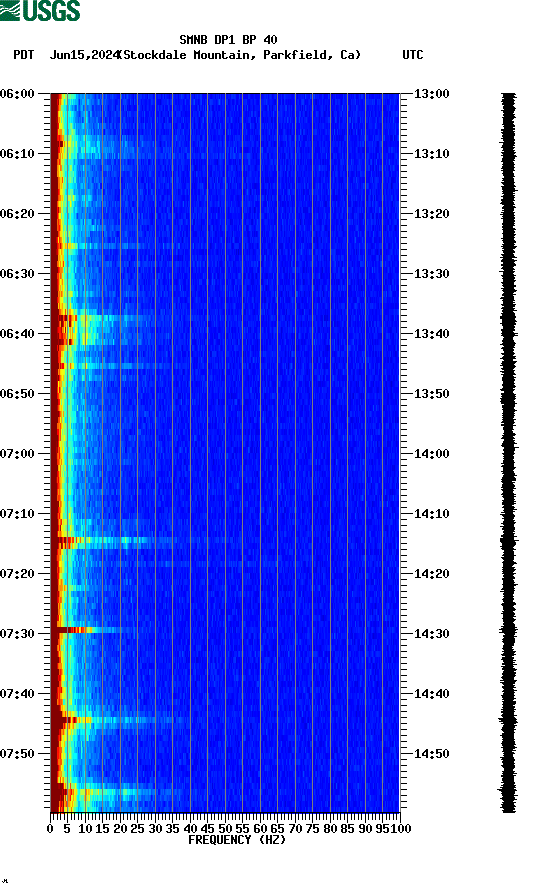Click the '07:50' PDT time label
This screenshot has width=552, height=892.
coord(17,754)
